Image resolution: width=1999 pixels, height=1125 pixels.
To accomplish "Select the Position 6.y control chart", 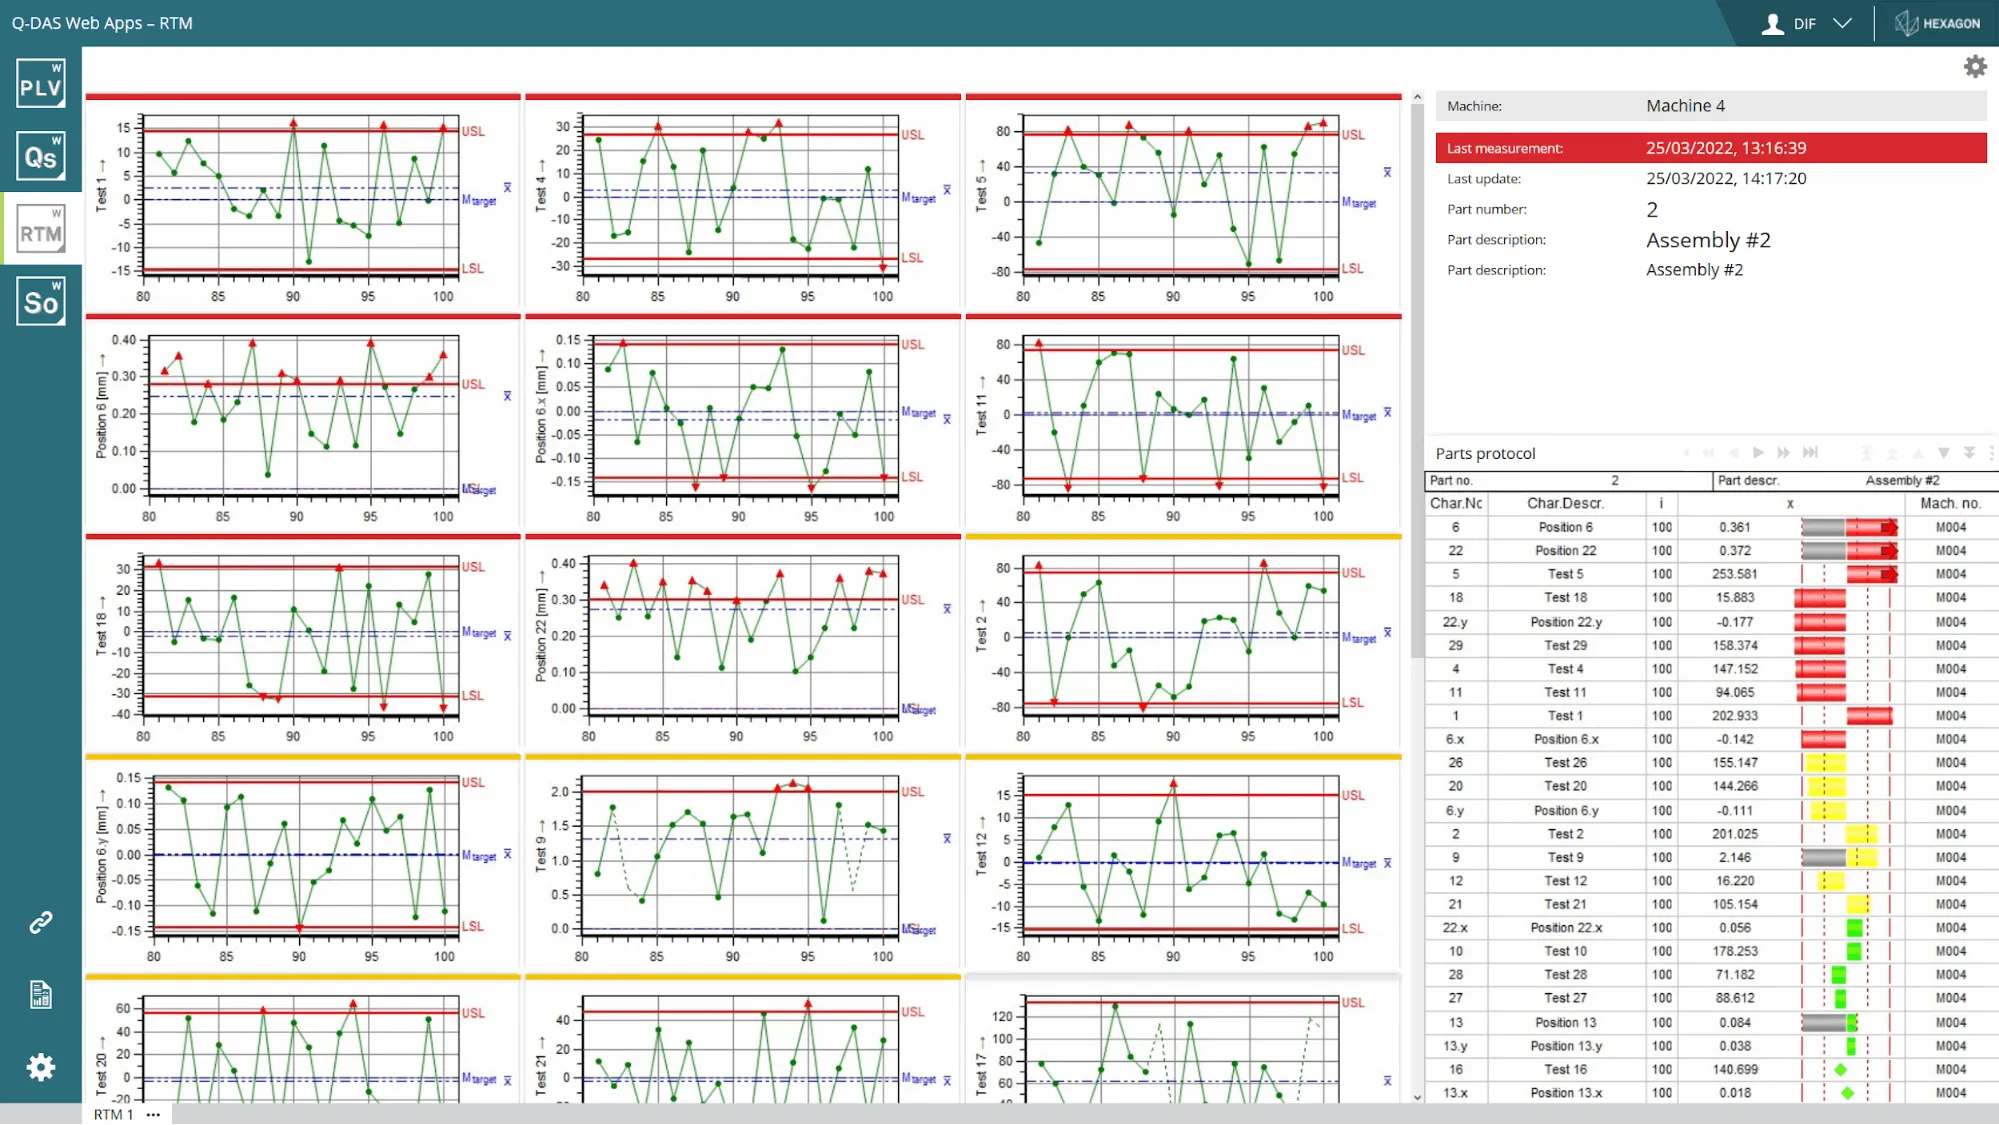I will pos(303,865).
